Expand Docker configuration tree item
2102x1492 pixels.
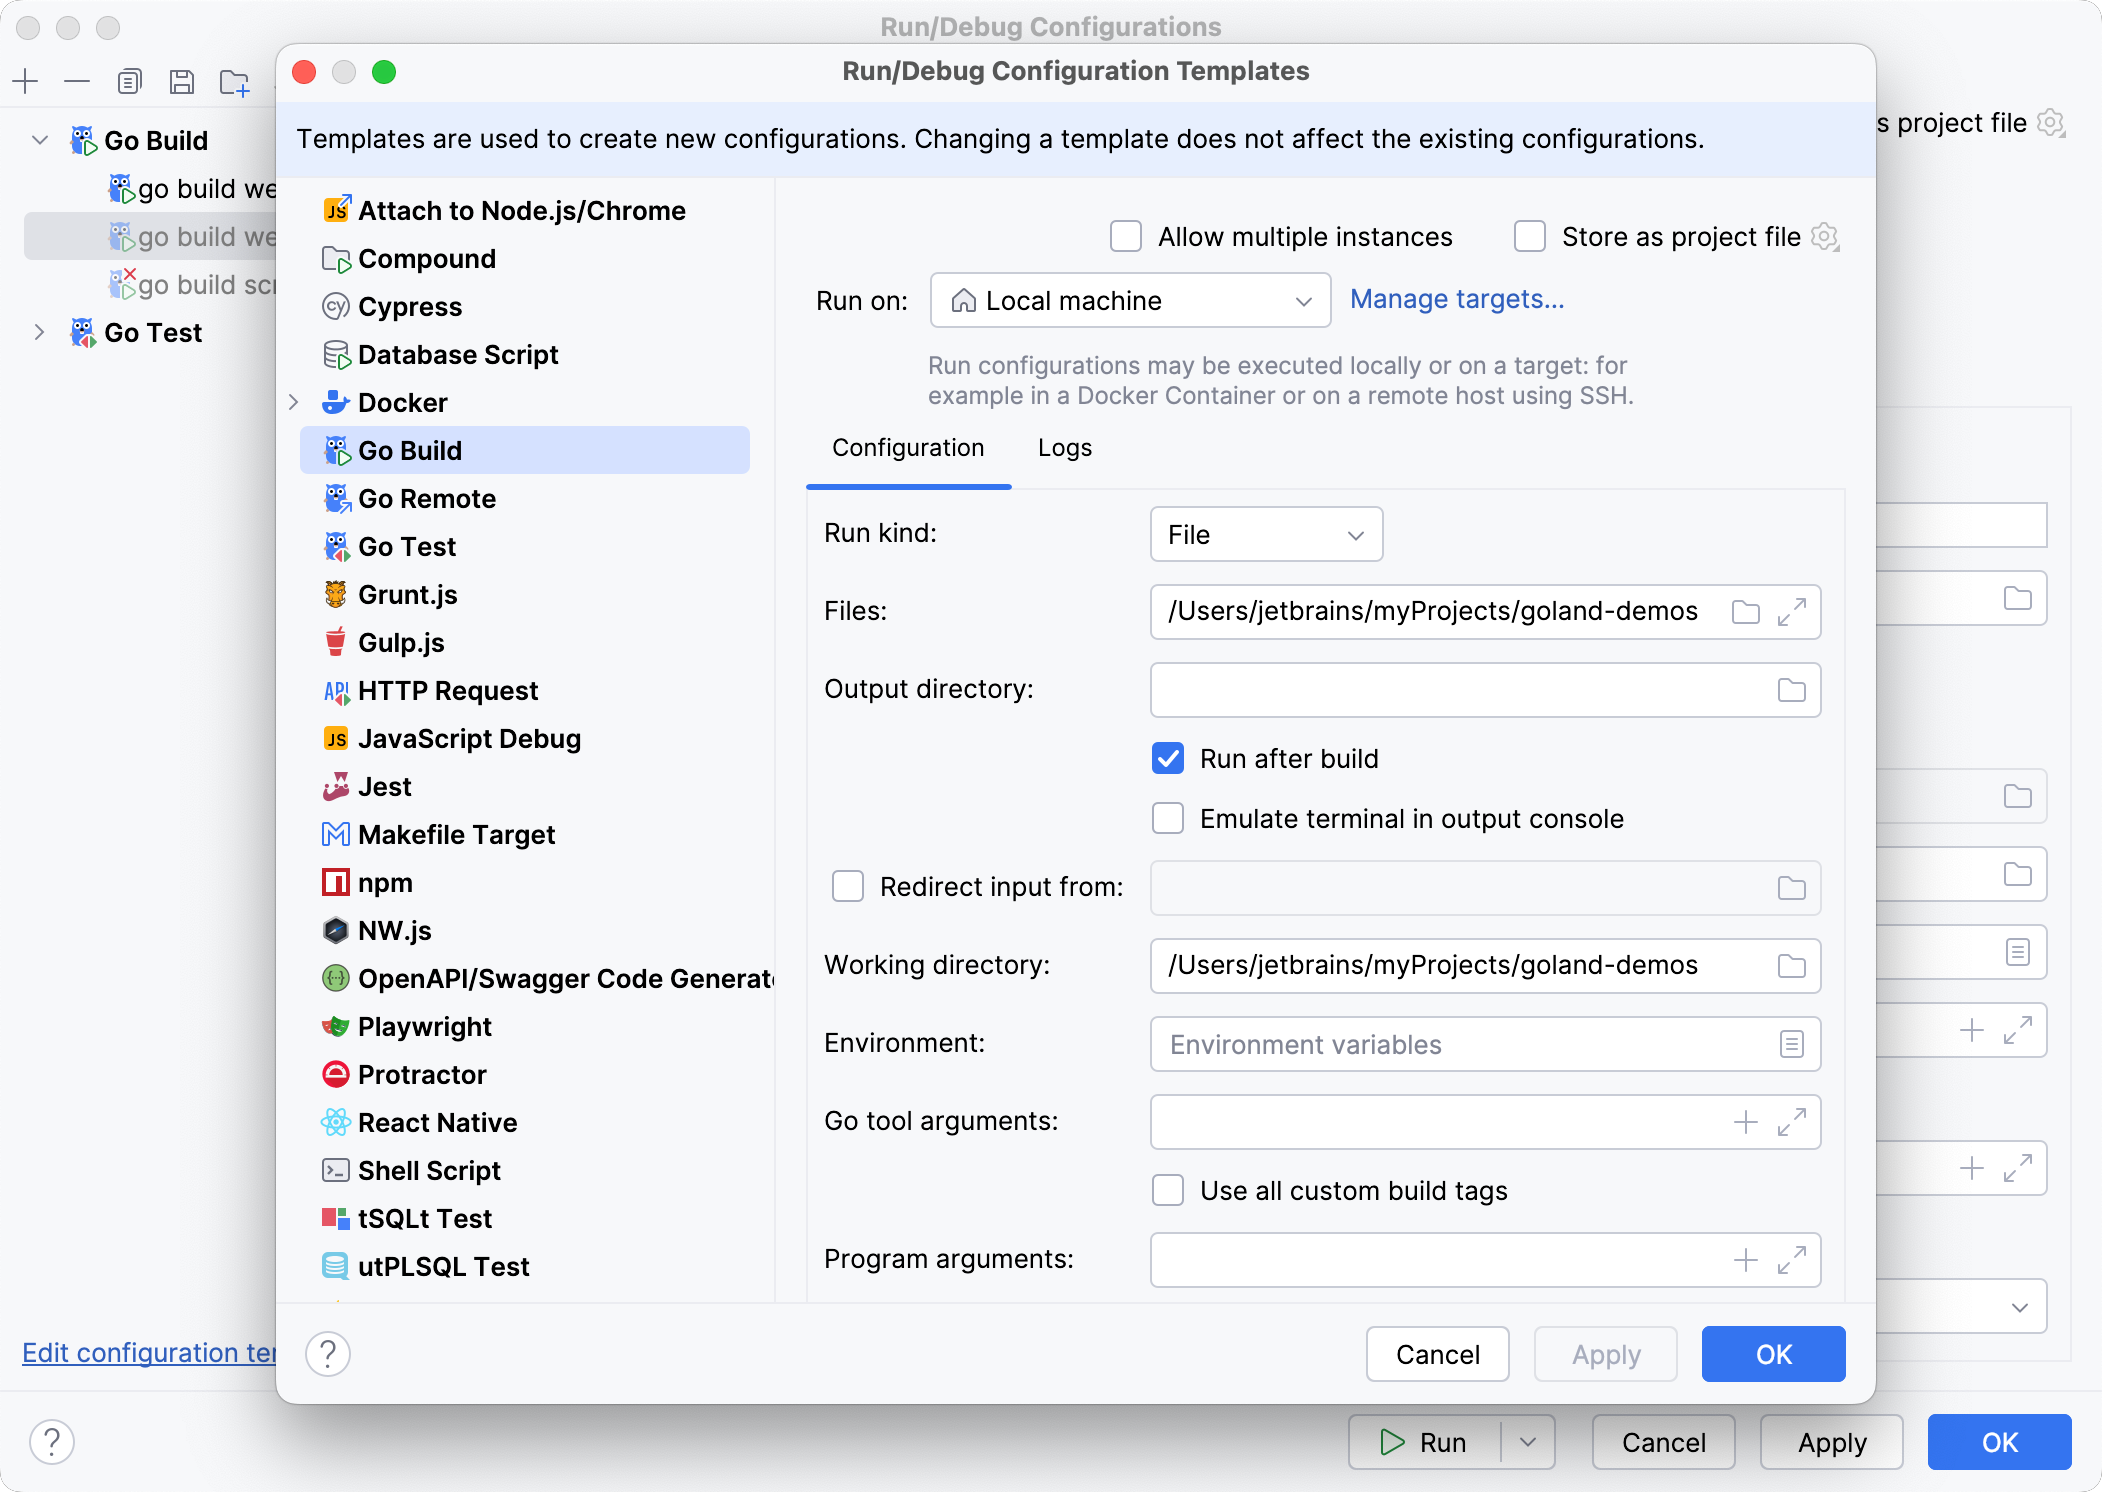click(x=292, y=400)
